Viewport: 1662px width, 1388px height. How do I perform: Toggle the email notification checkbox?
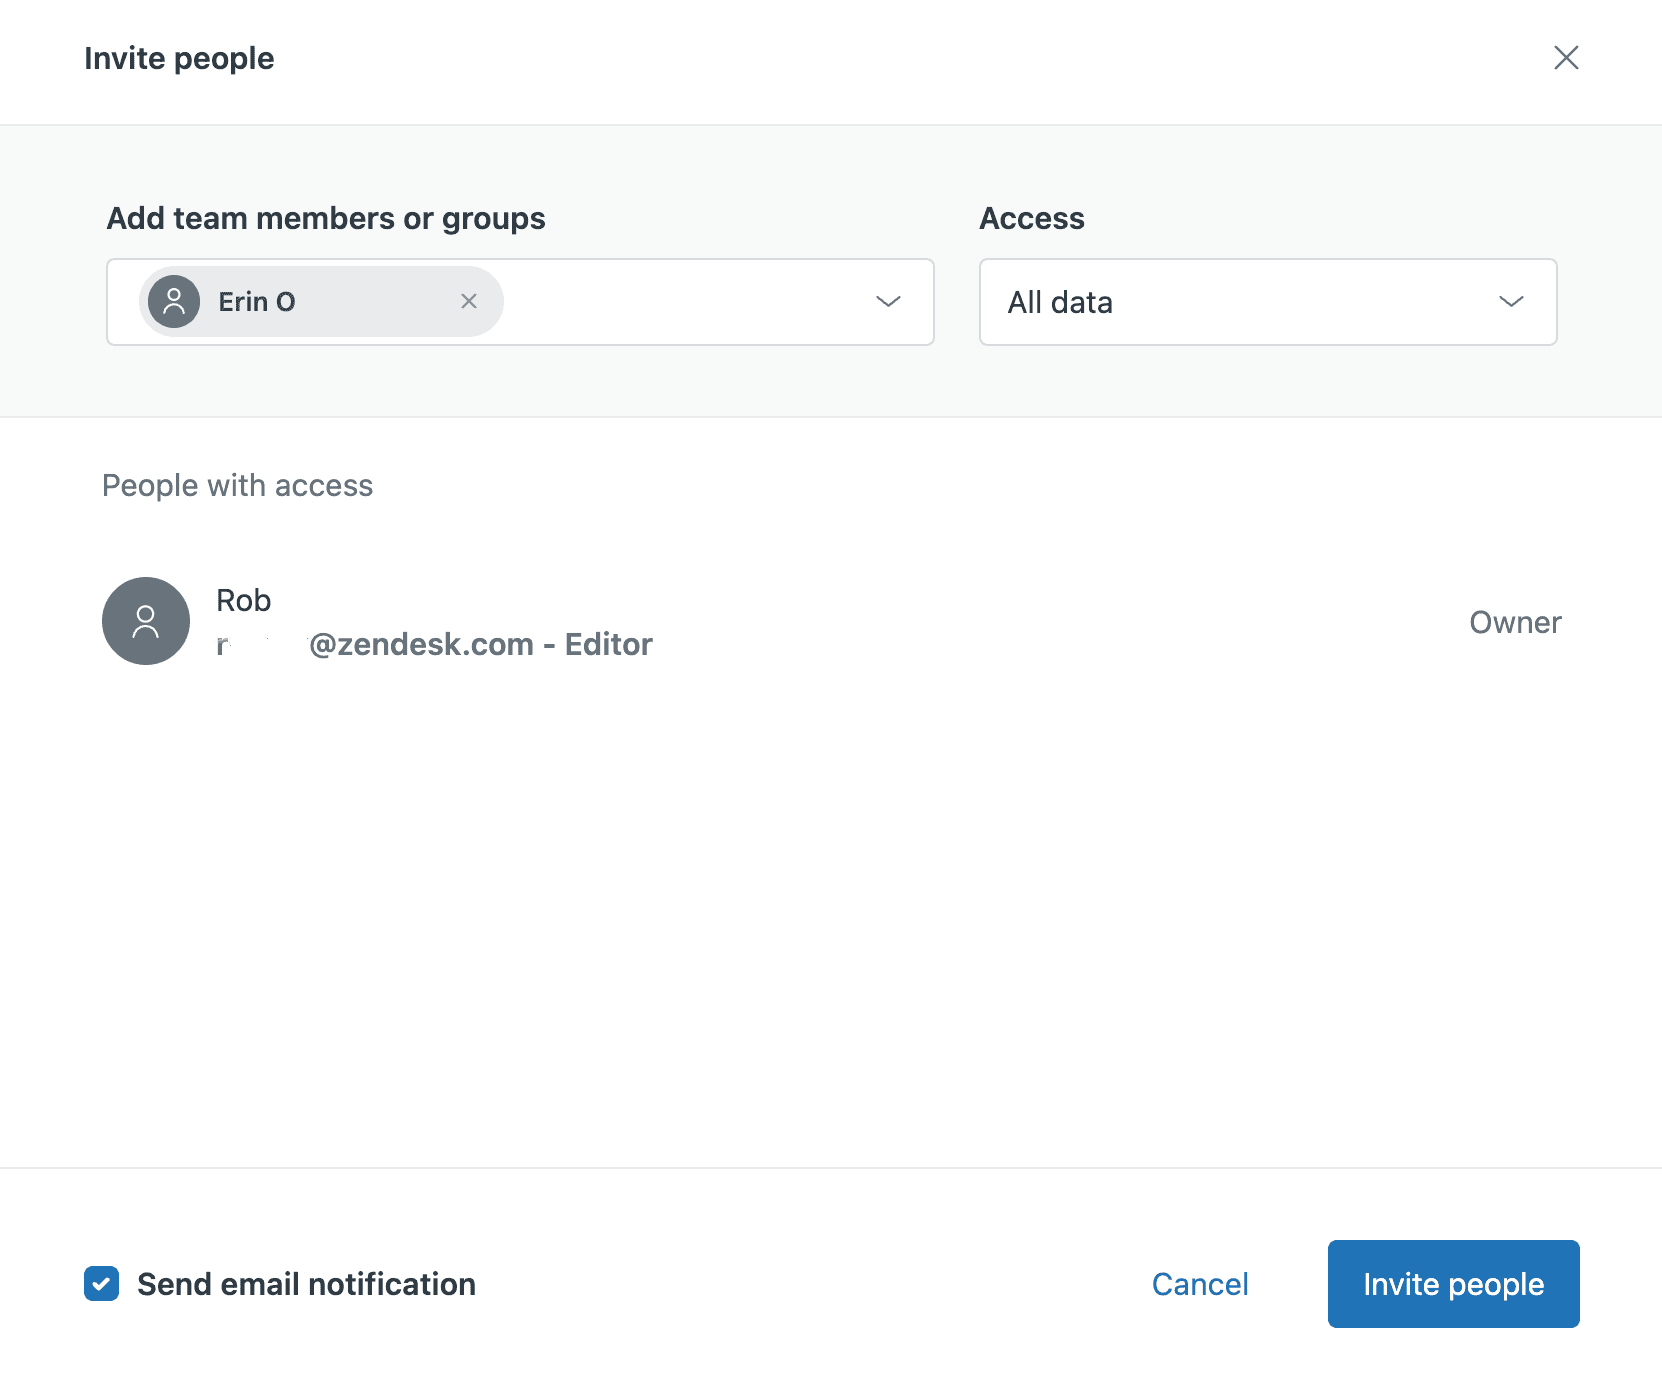pos(101,1284)
